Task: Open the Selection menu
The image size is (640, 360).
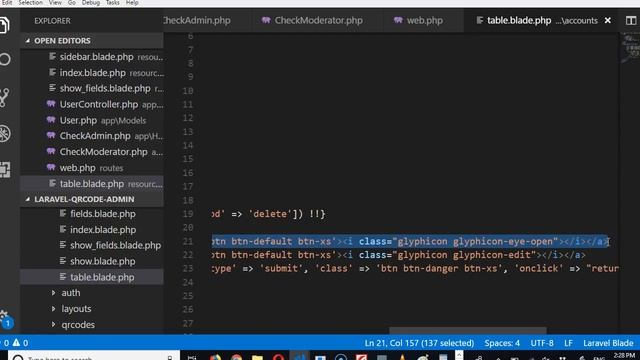Action: pyautogui.click(x=30, y=3)
